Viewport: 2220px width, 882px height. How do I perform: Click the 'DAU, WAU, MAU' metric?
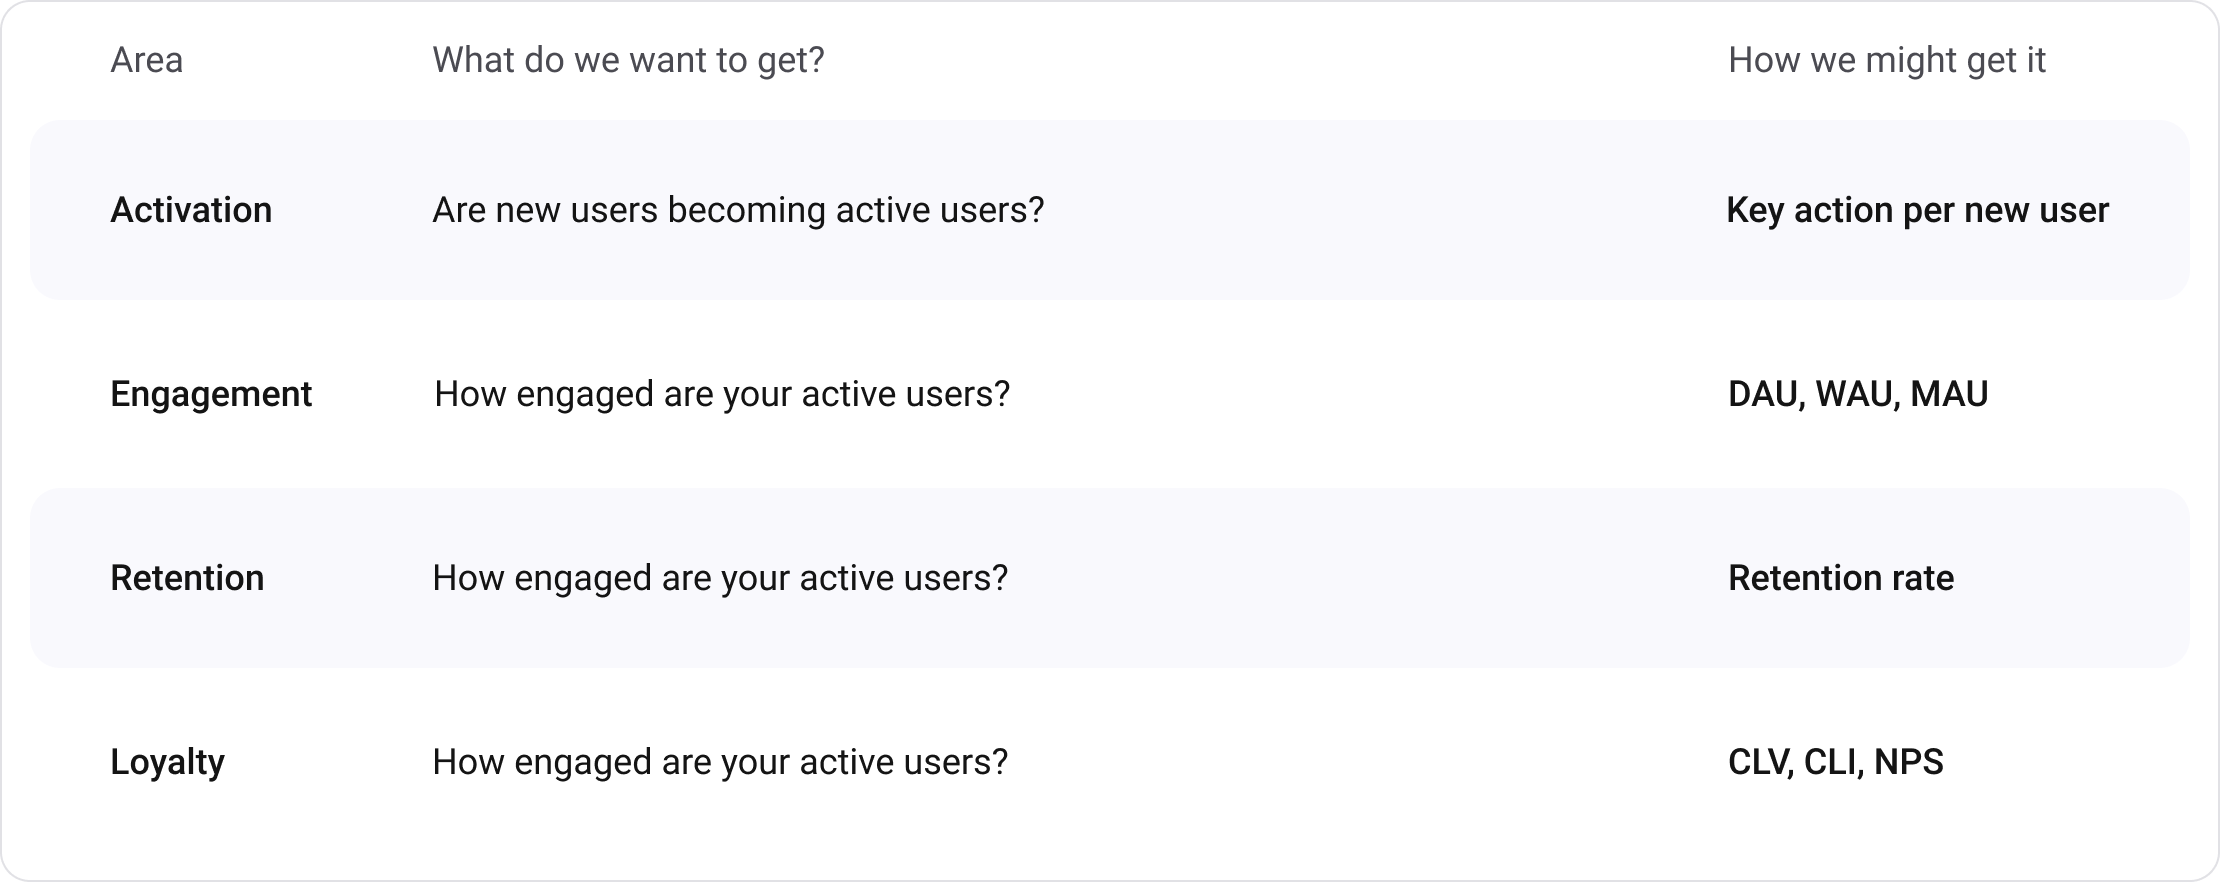click(x=1858, y=394)
